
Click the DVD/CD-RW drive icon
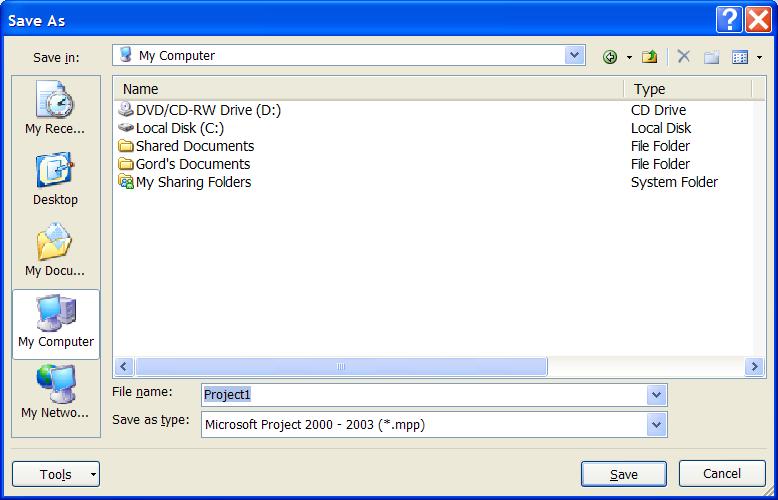coord(126,109)
